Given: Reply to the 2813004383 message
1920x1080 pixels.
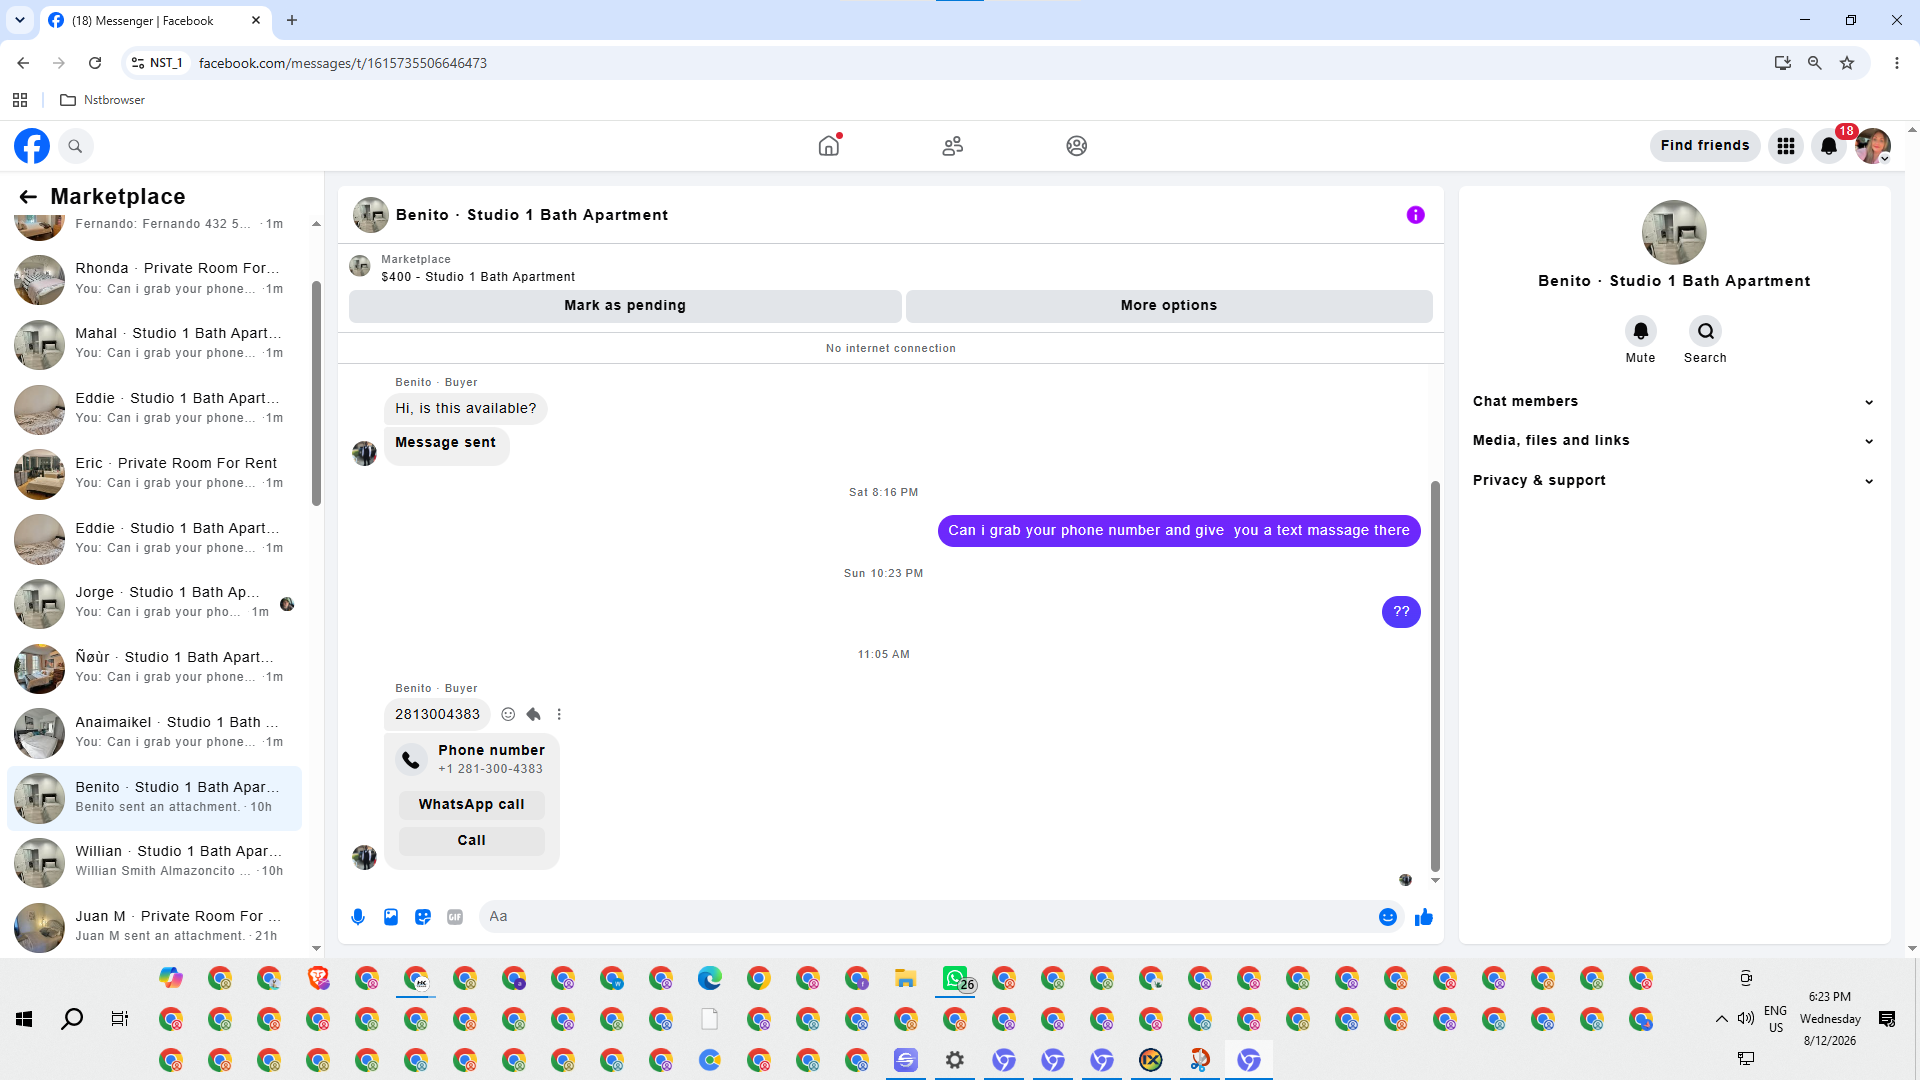Looking at the screenshot, I should point(534,714).
